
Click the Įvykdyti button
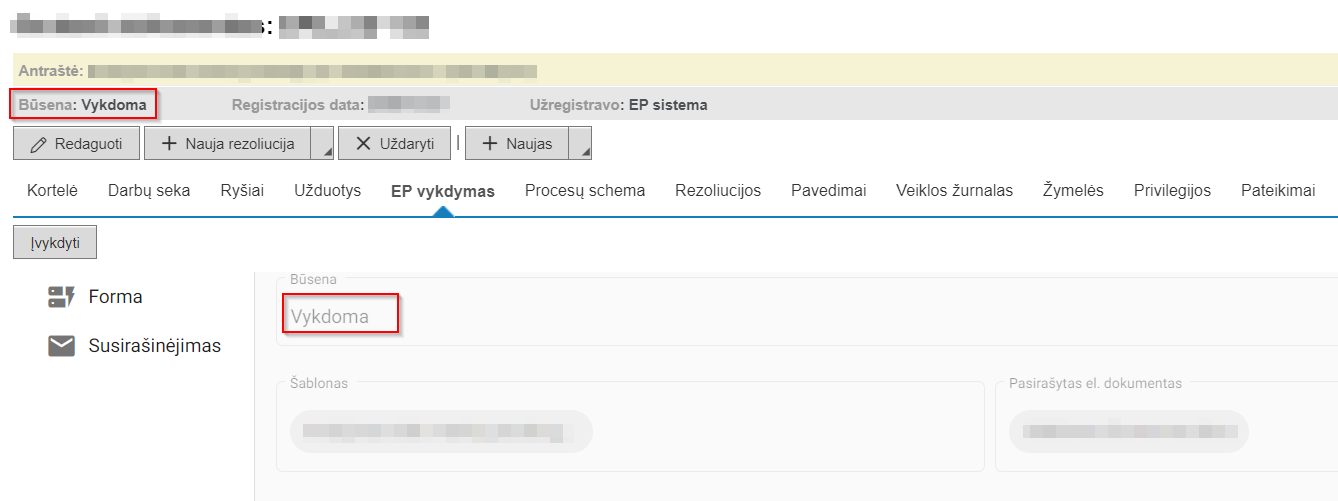(55, 242)
